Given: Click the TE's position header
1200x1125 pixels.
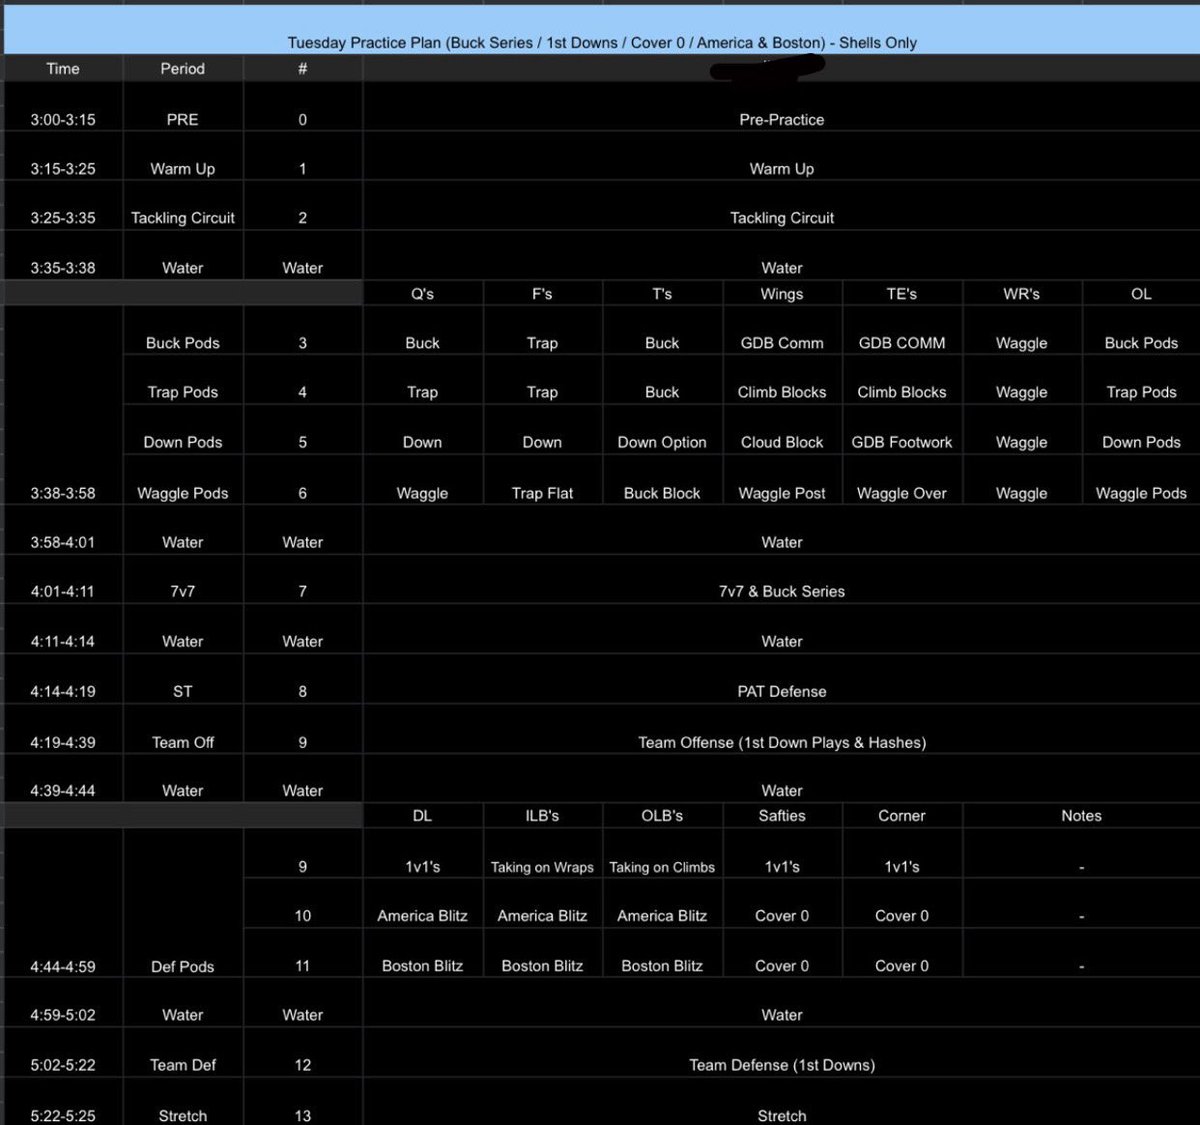Looking at the screenshot, I should tap(902, 293).
